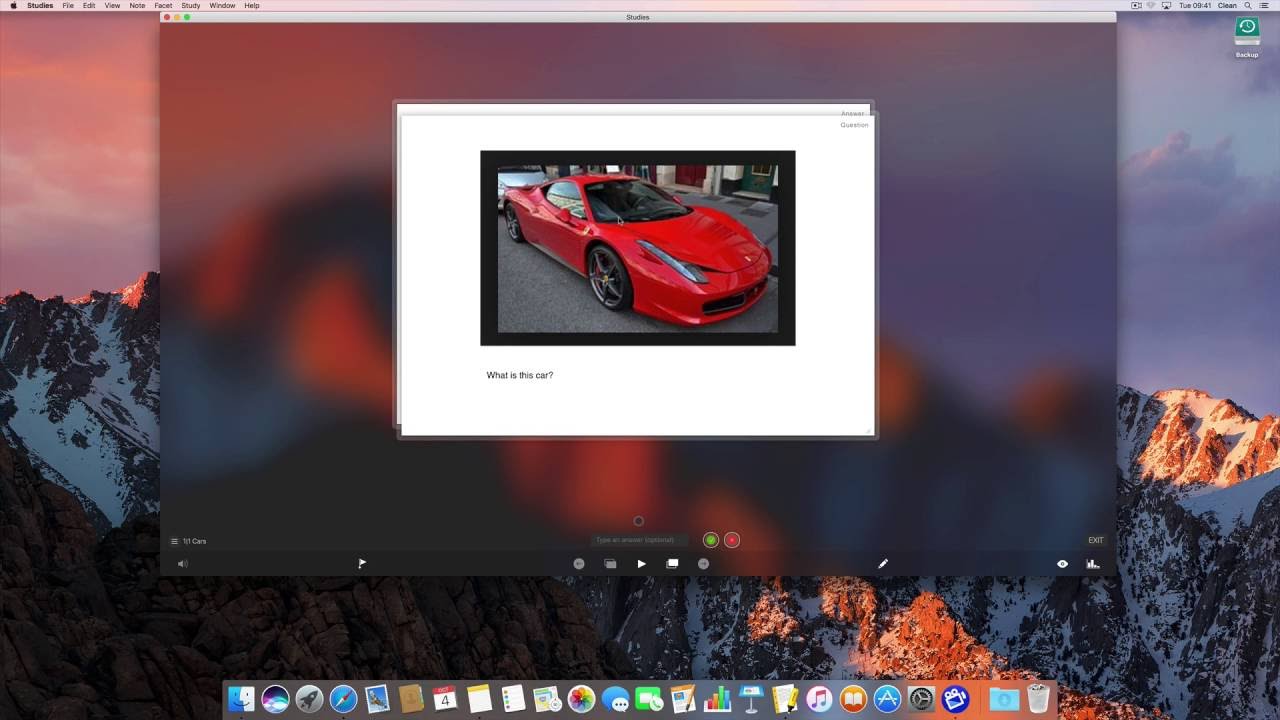Open the Trash in the Dock
Viewport: 1280px width, 720px height.
[x=1037, y=699]
